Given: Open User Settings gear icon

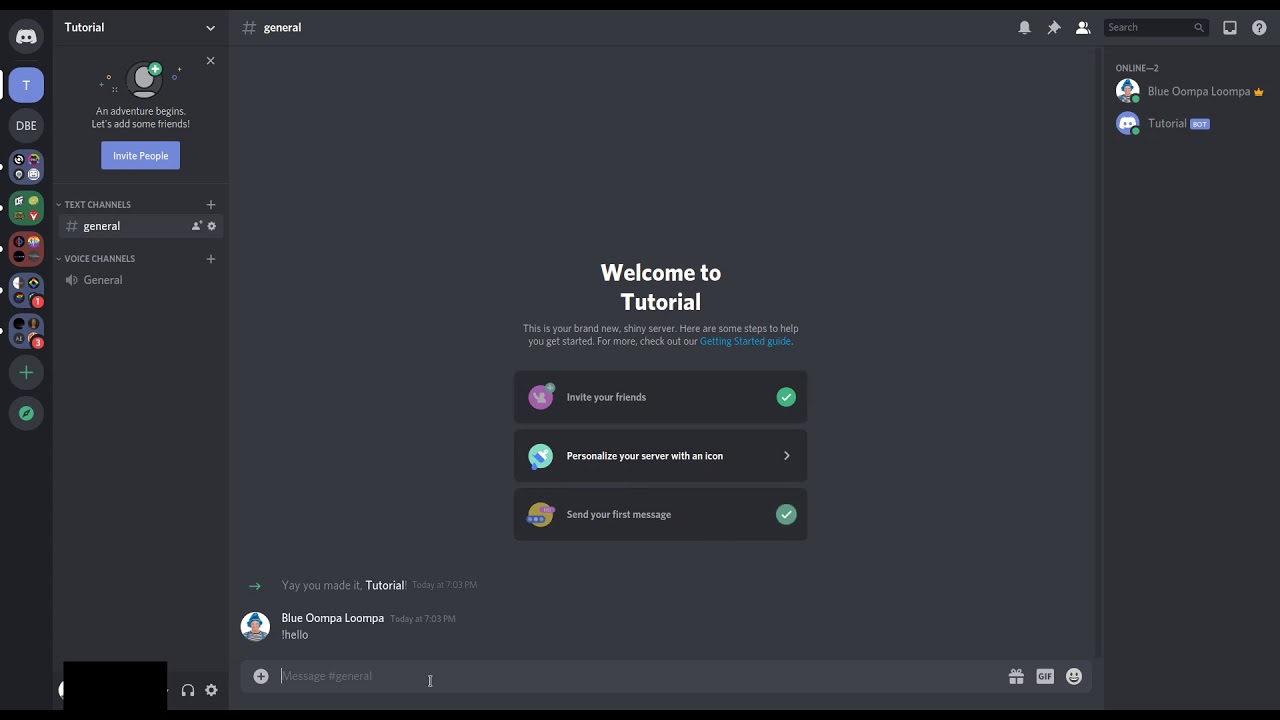Looking at the screenshot, I should (x=211, y=690).
